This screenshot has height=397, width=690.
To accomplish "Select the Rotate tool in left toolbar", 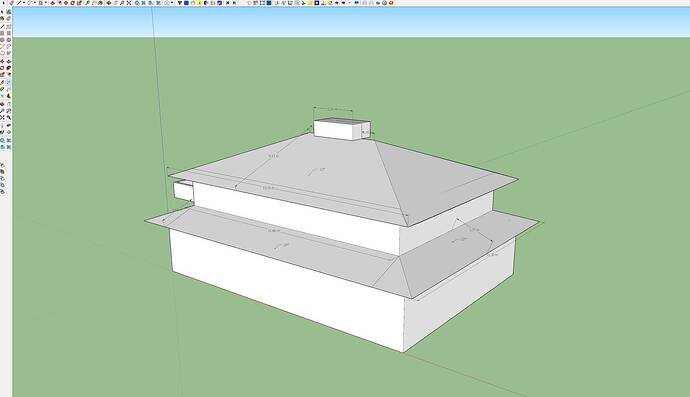I will pyautogui.click(x=2, y=67).
